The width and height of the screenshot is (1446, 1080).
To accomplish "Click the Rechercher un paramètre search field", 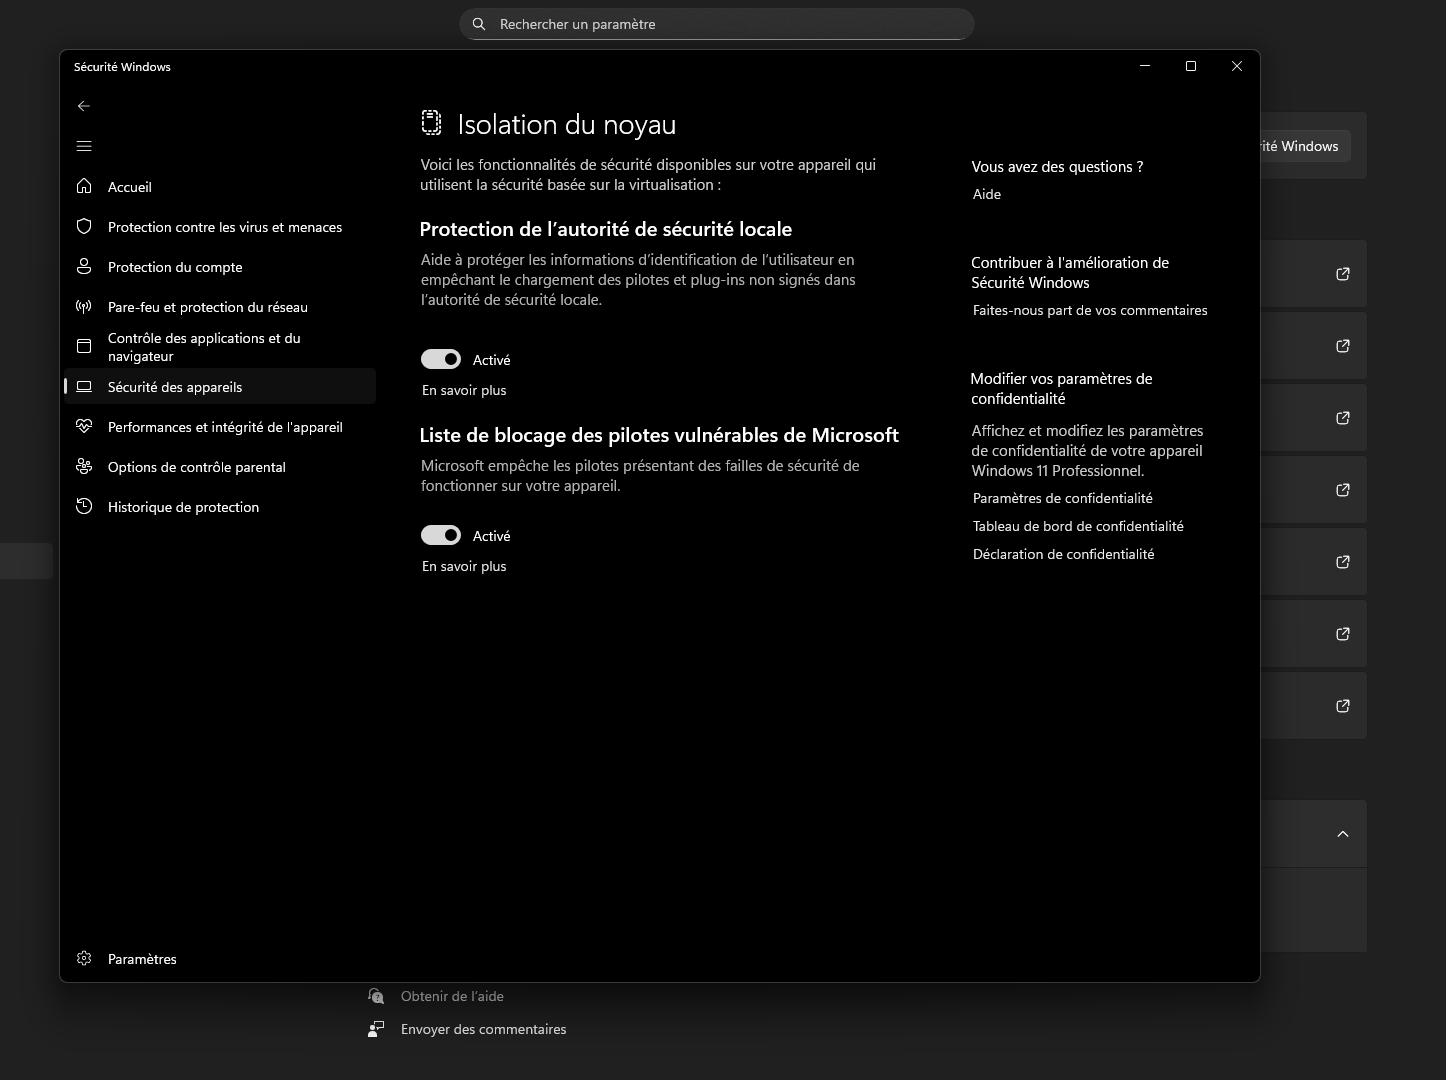I will coord(717,24).
